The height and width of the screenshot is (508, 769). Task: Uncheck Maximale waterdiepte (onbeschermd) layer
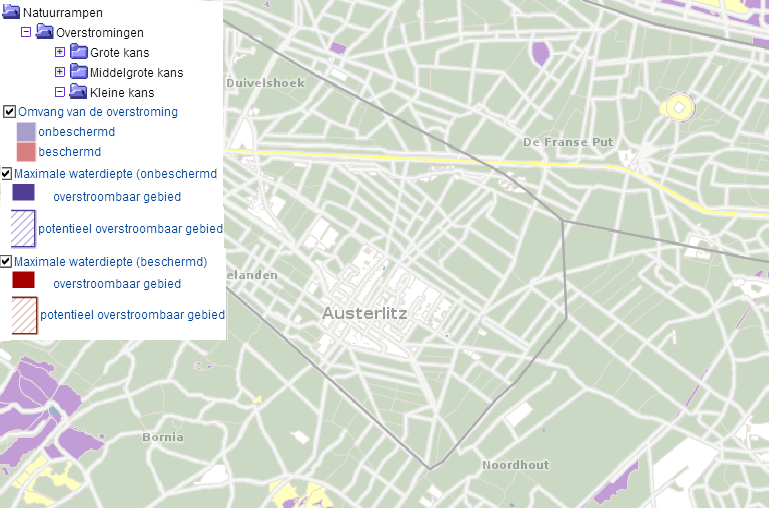[6, 174]
